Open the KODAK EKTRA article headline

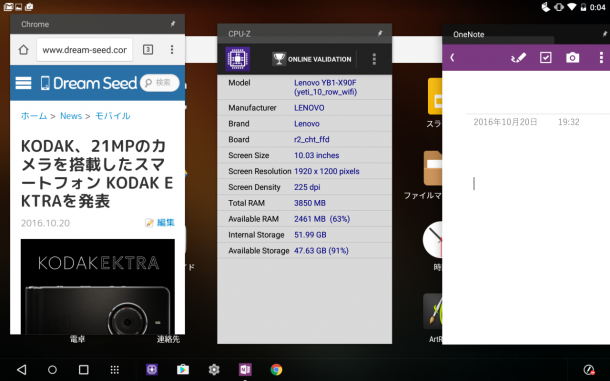97,174
